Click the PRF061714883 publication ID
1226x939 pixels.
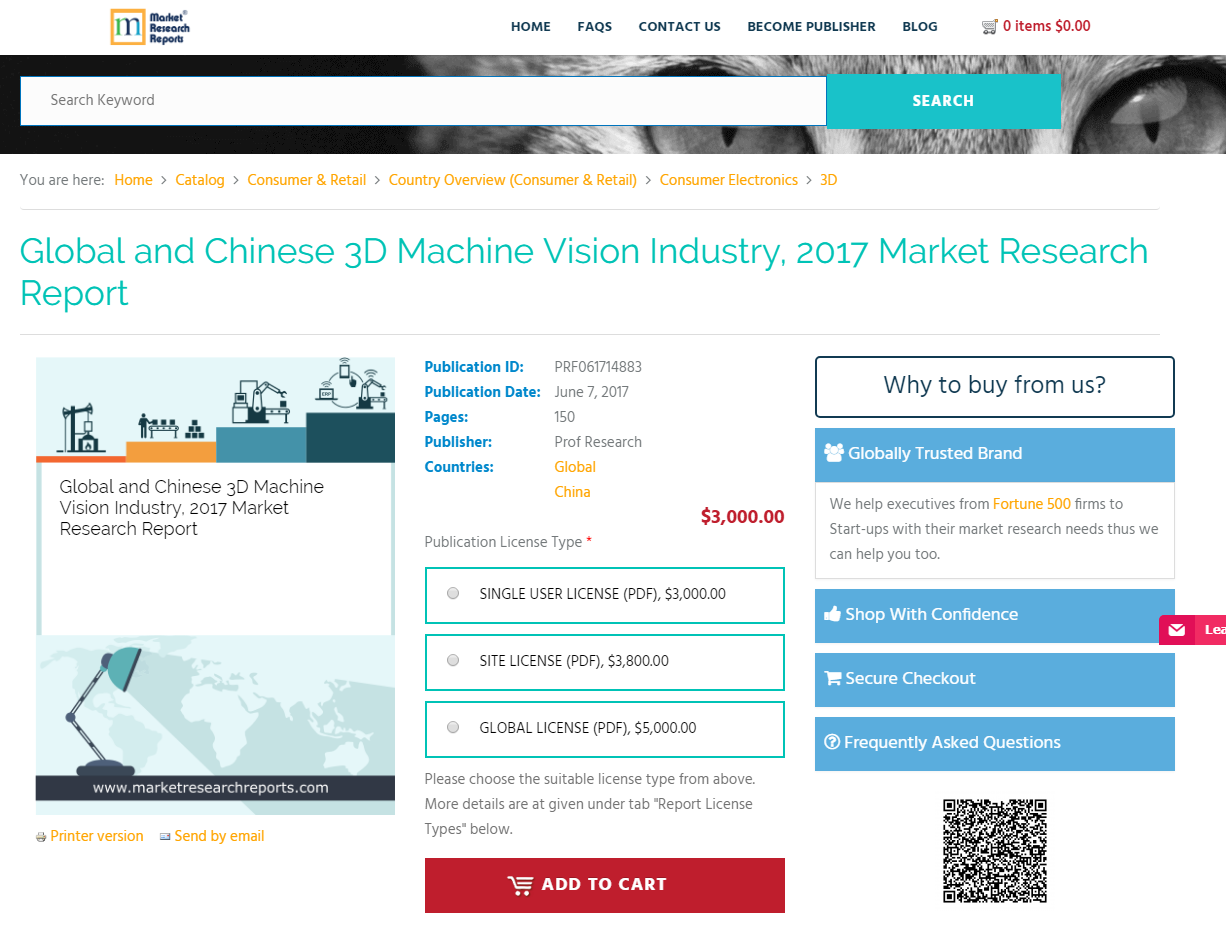point(598,367)
